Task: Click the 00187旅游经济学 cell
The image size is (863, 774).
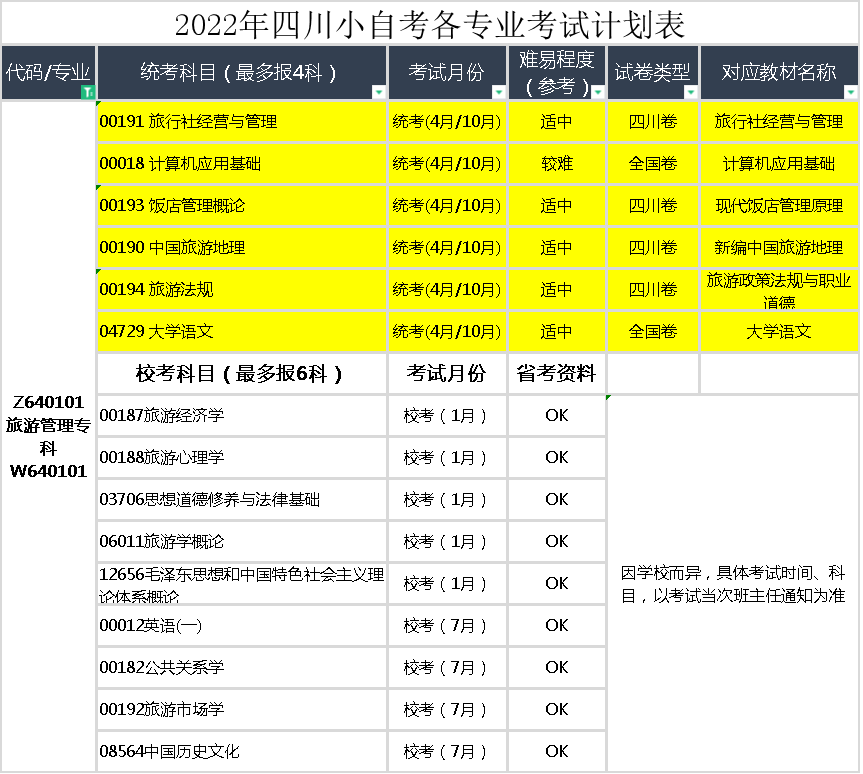Action: pos(241,416)
